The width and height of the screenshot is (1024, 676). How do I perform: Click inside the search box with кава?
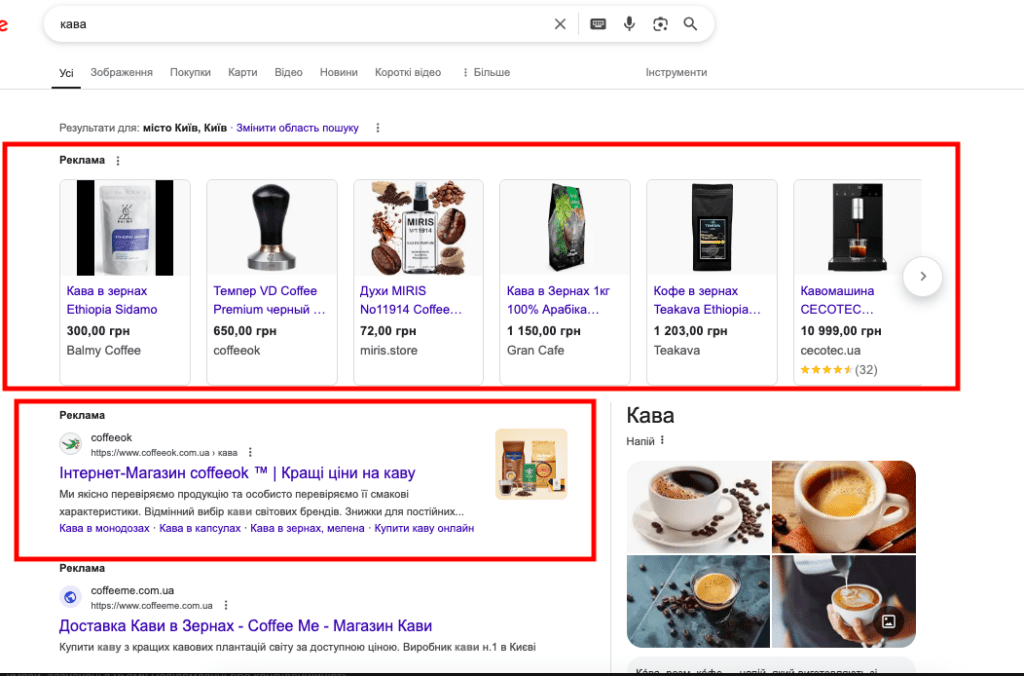(x=300, y=24)
